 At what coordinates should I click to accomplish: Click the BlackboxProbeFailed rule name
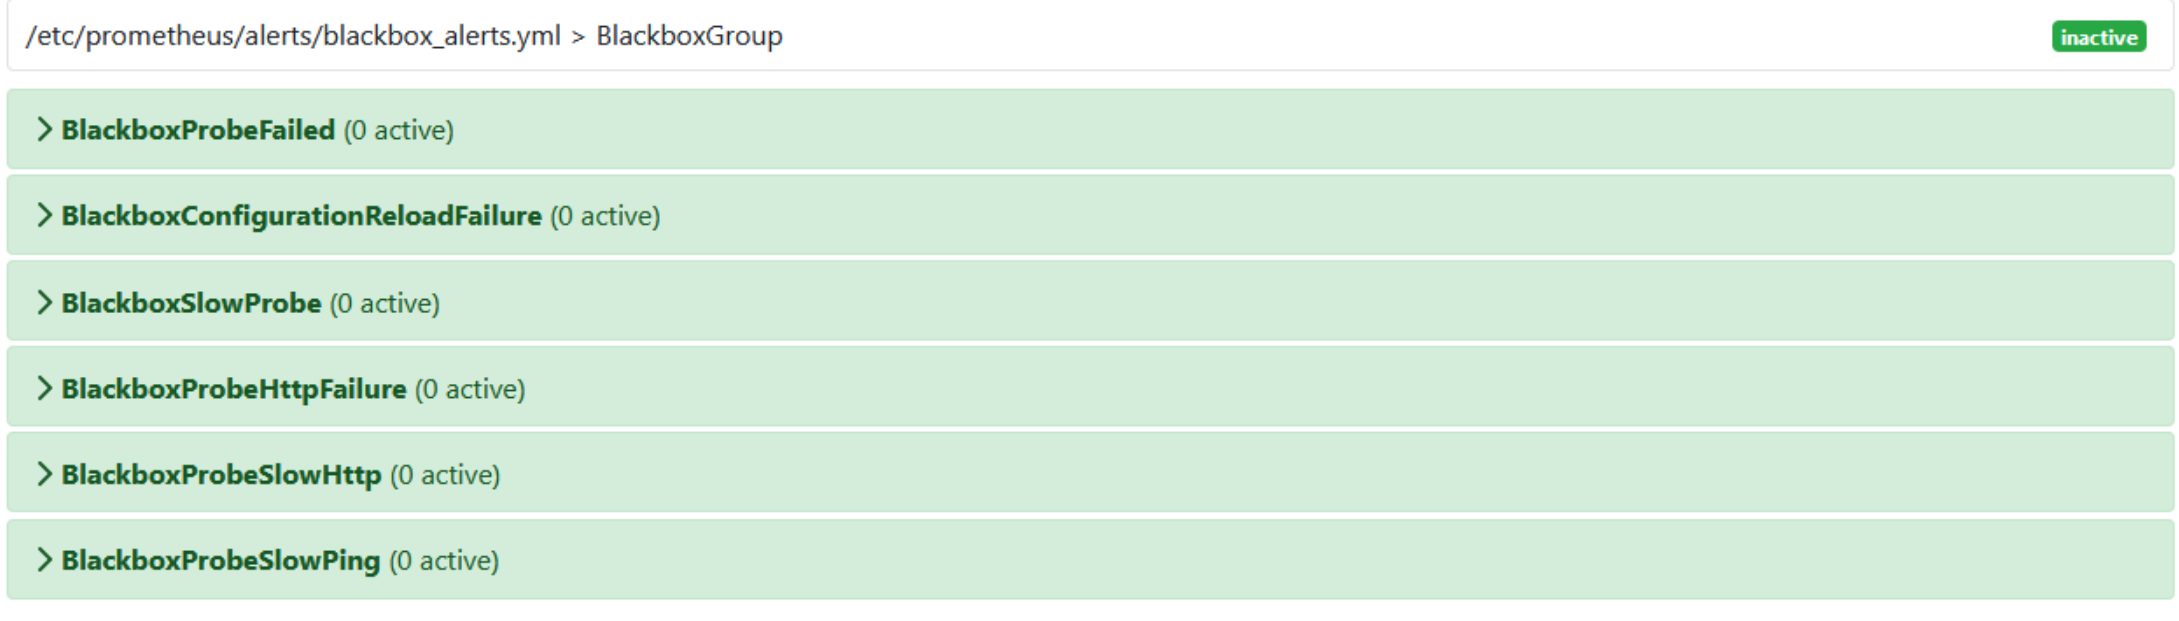198,130
